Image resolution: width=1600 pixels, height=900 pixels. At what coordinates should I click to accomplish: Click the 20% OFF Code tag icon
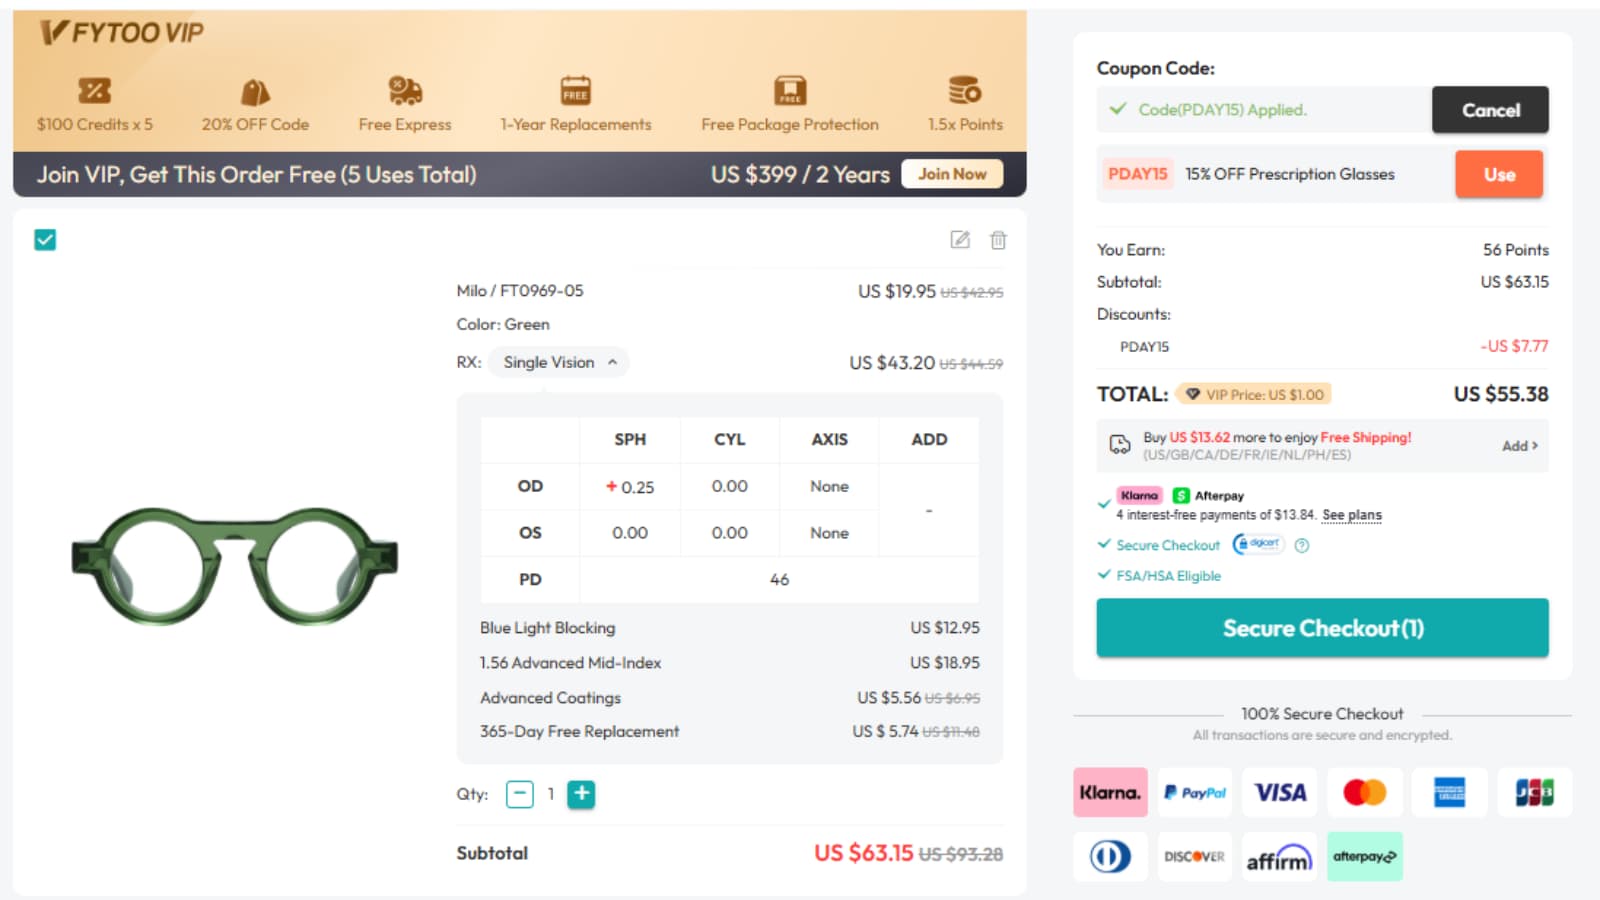pos(255,92)
